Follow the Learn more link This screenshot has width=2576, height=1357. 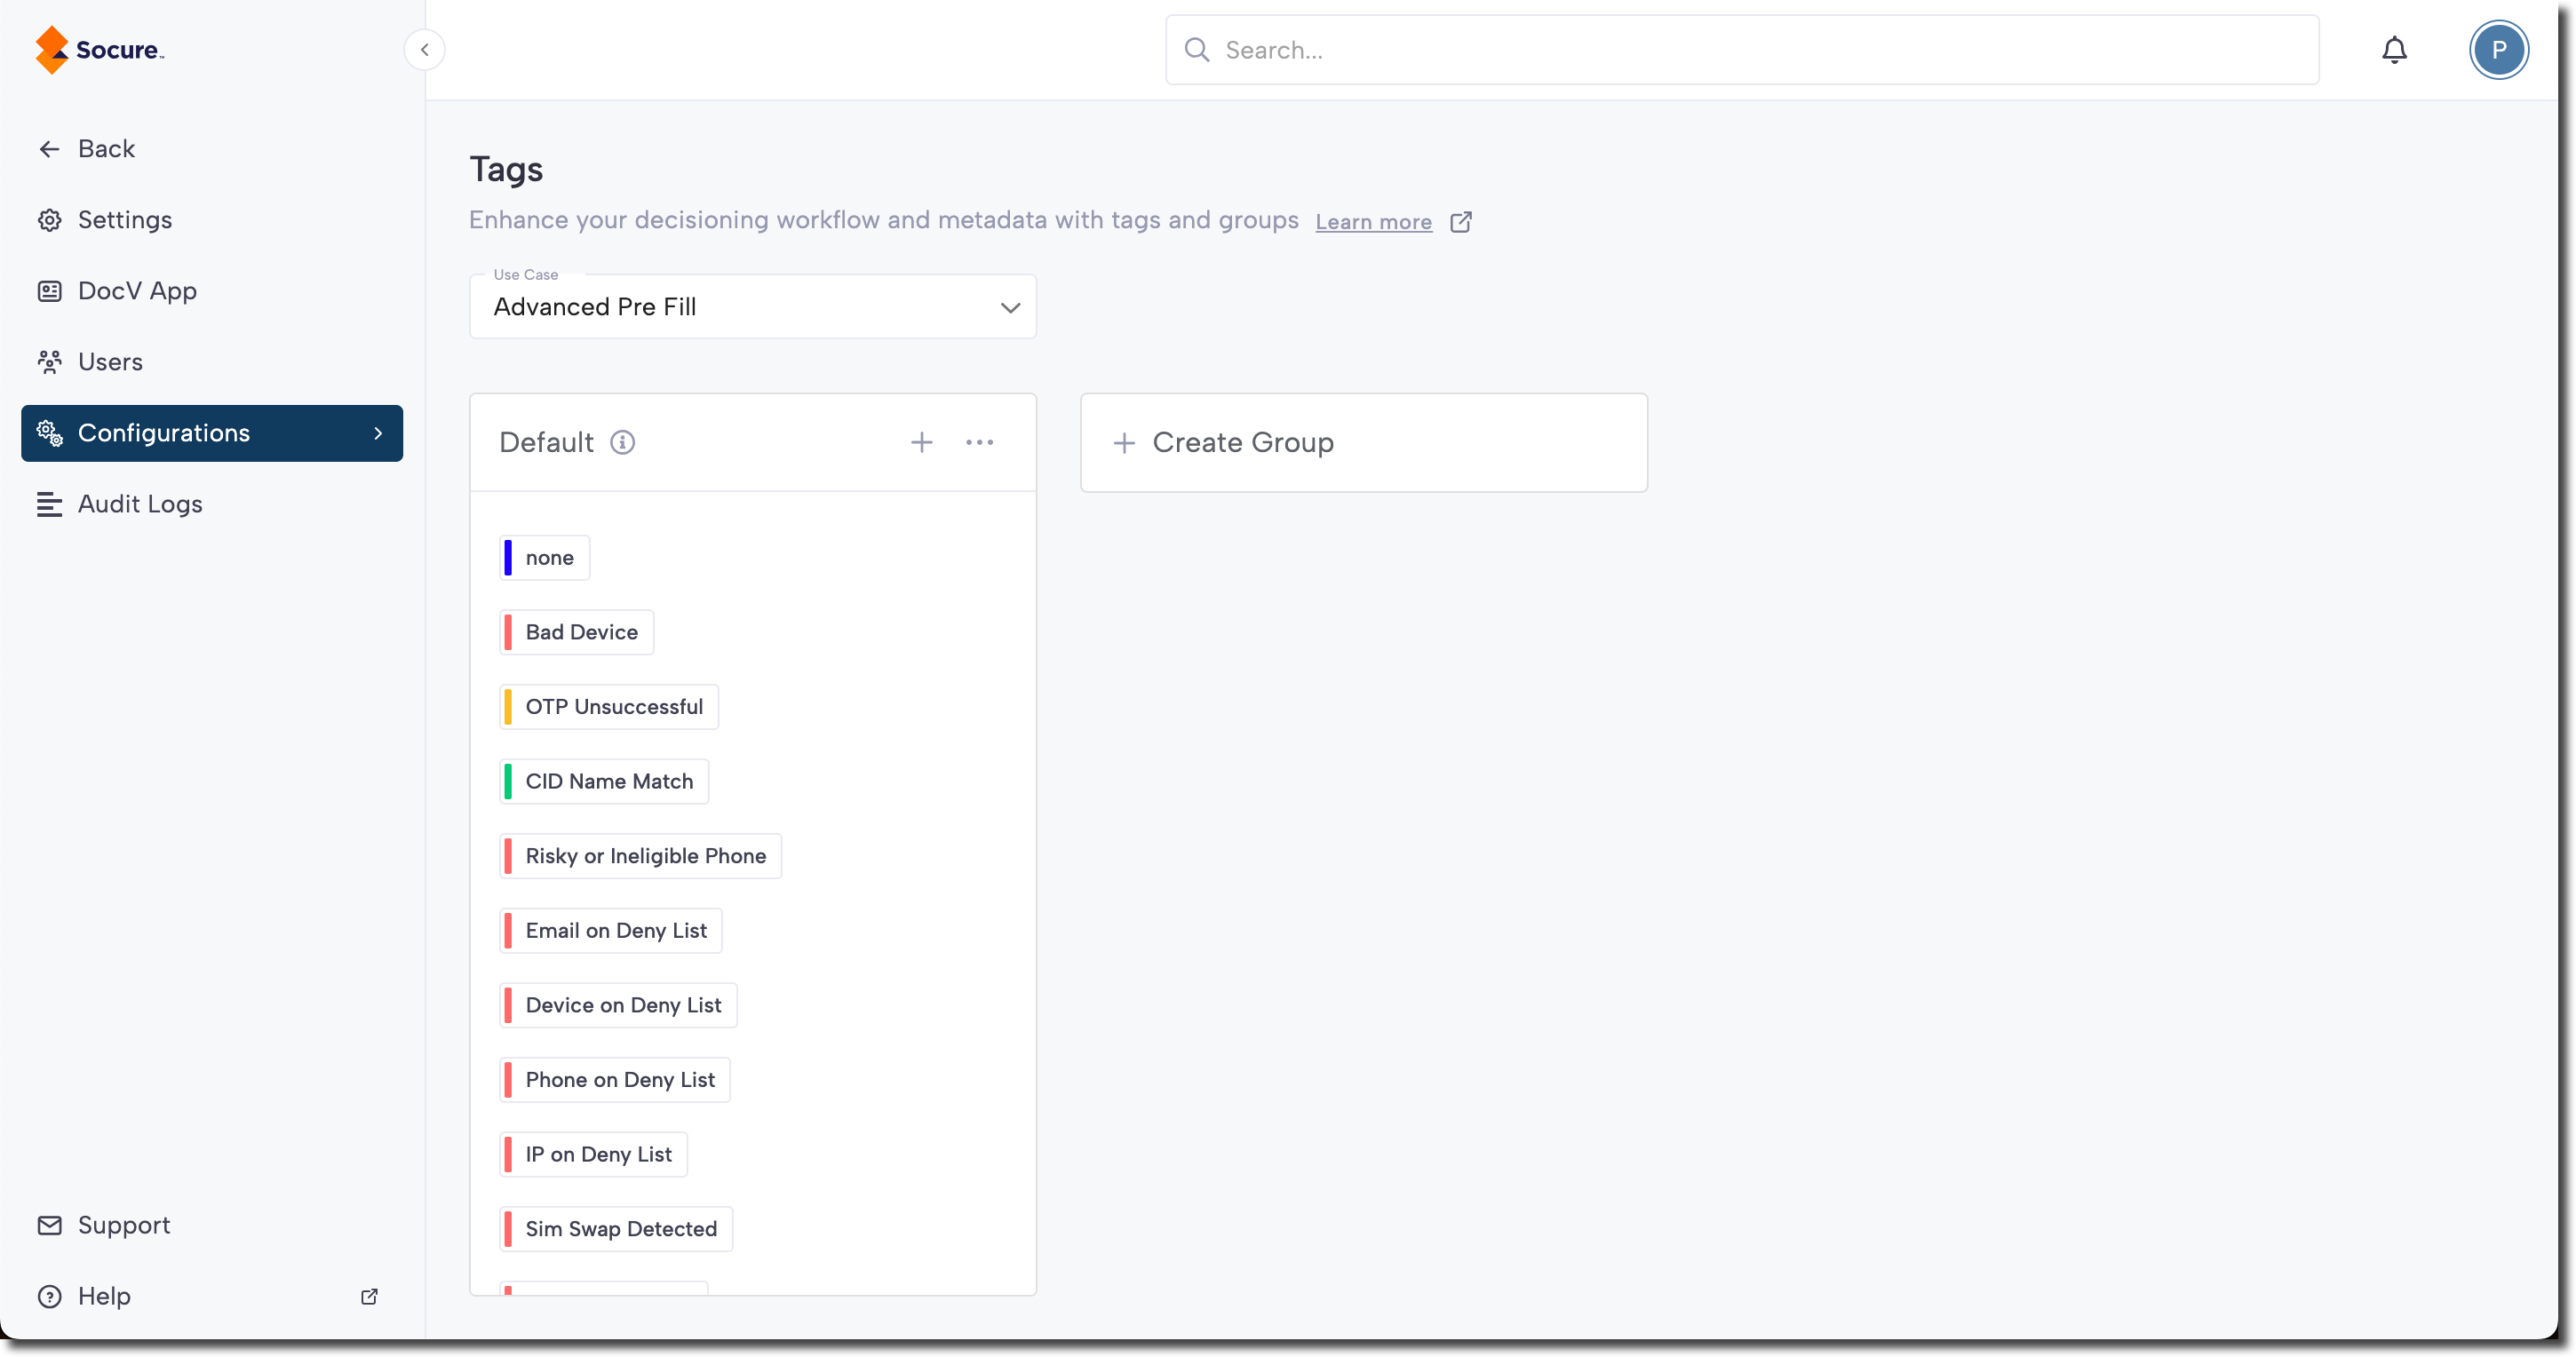point(1373,222)
